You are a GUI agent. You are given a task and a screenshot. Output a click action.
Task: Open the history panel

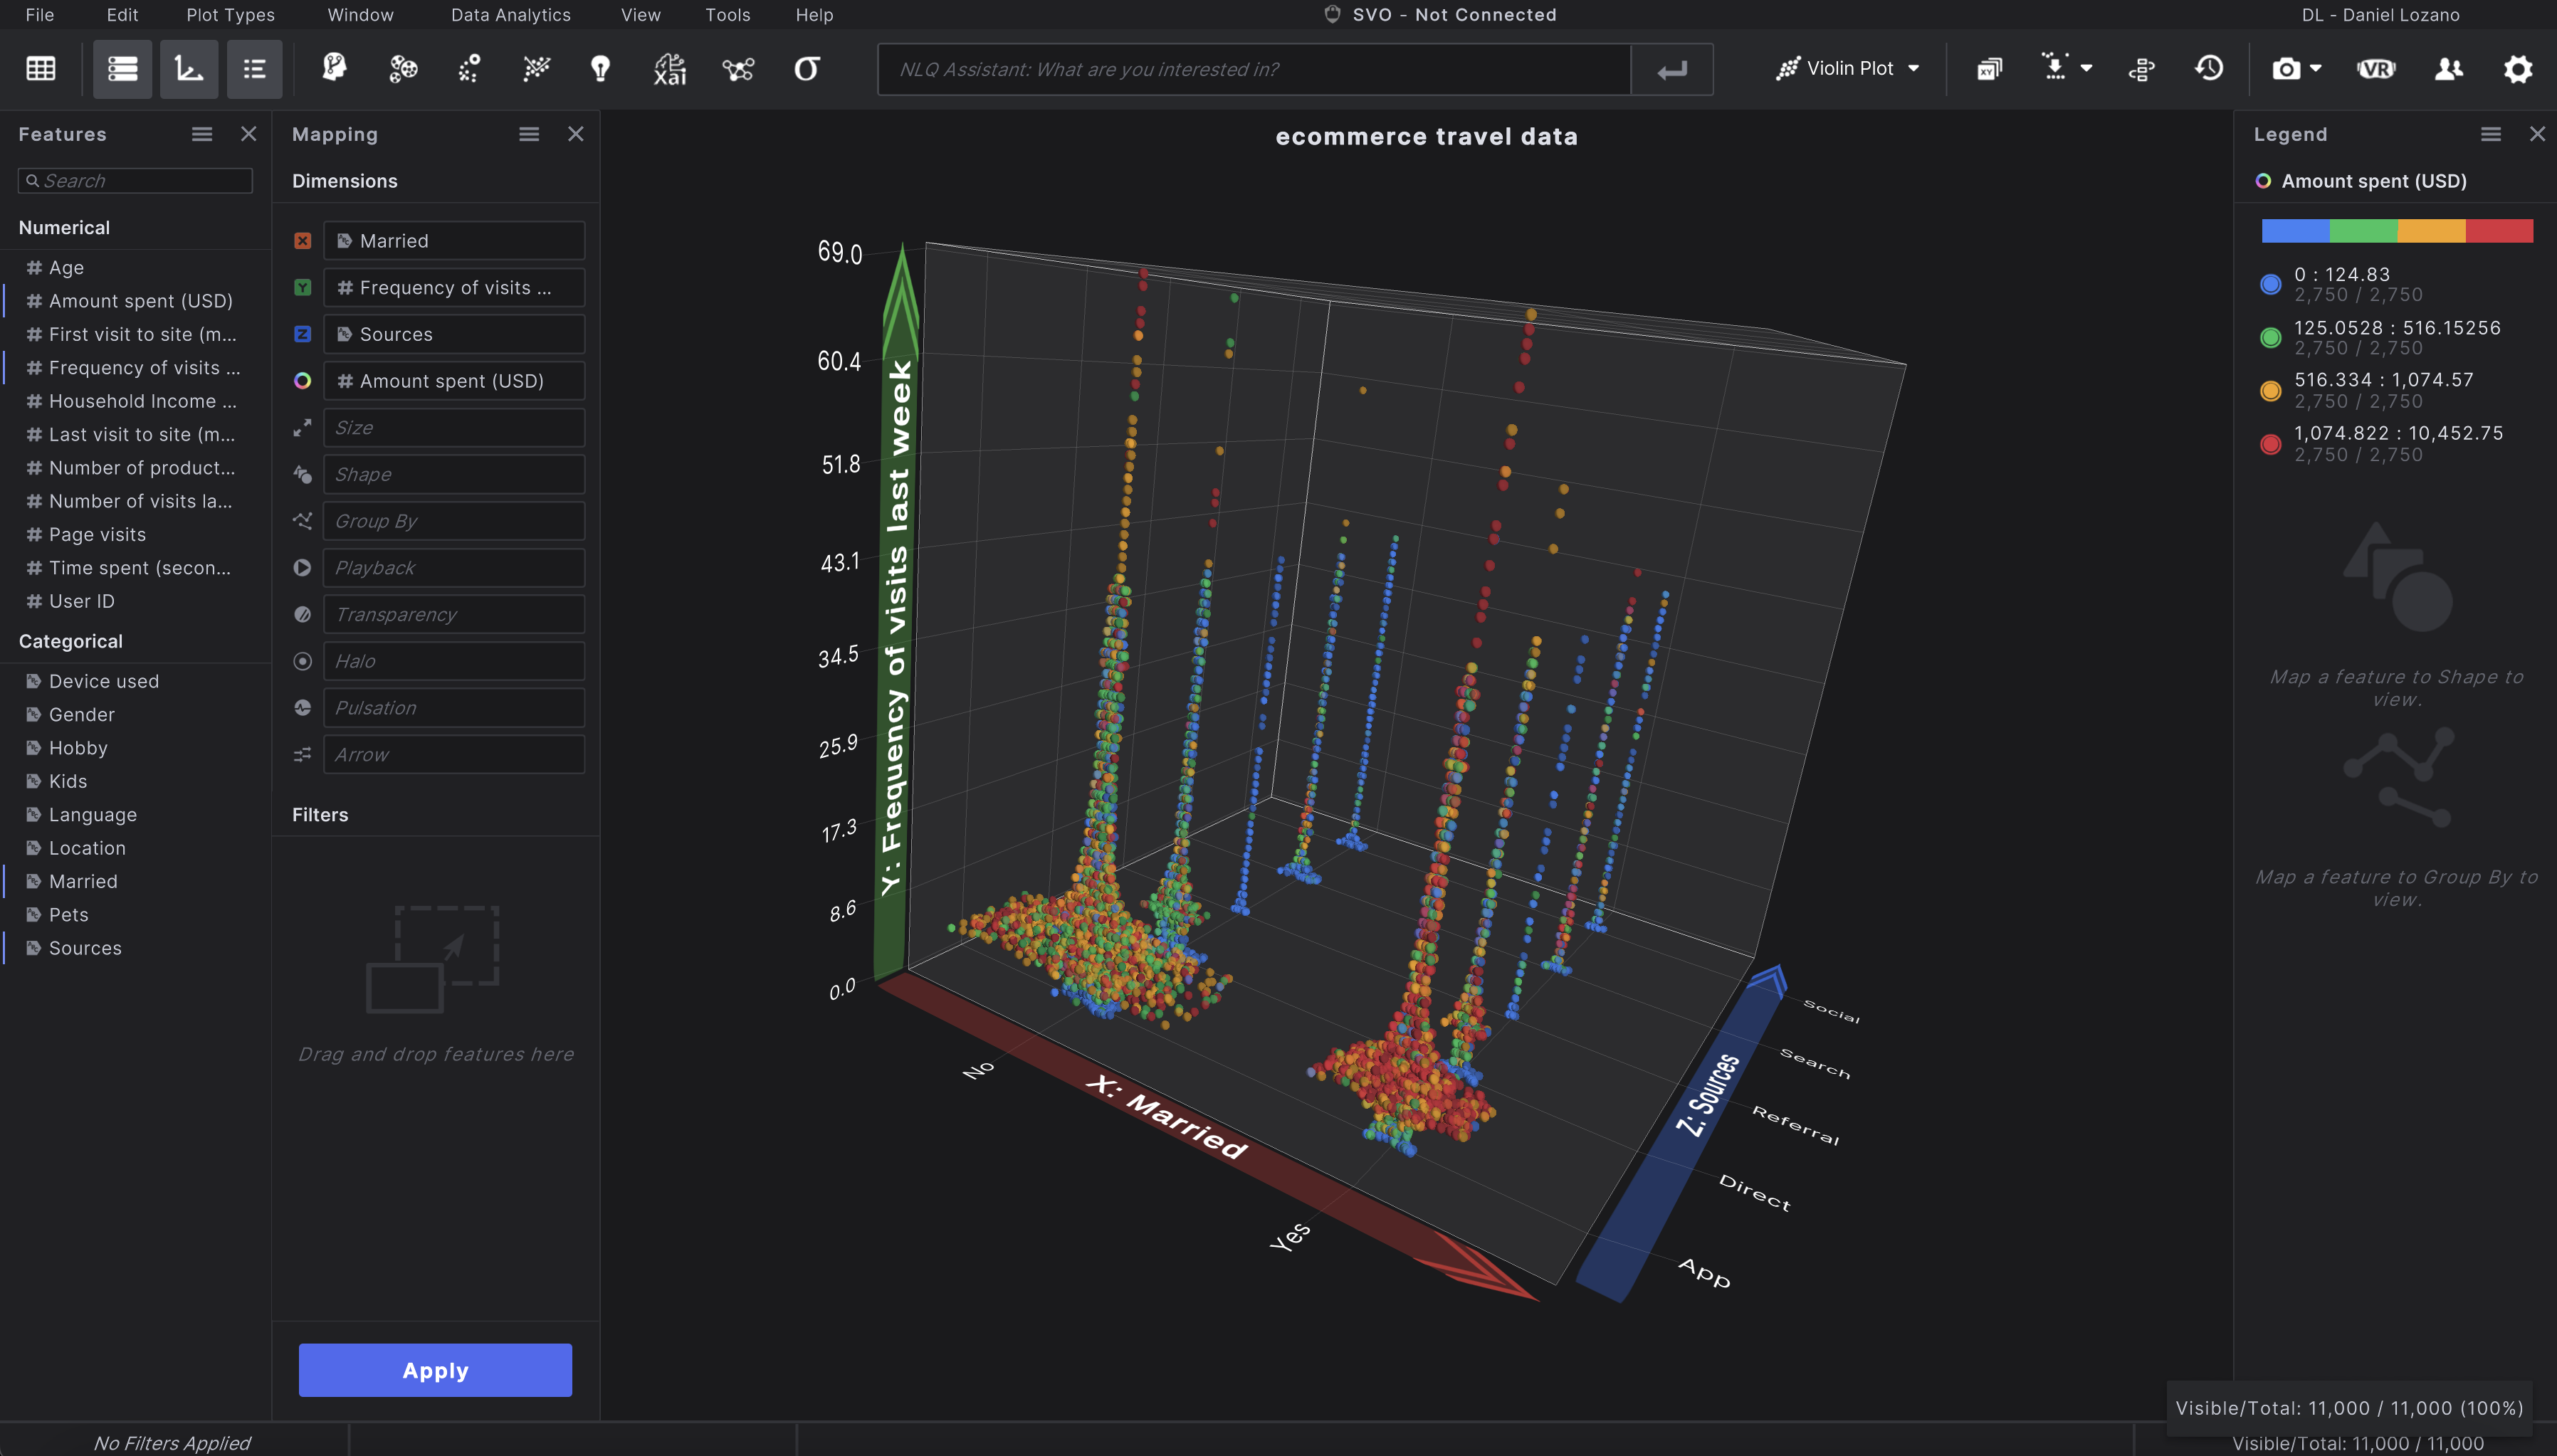click(2209, 68)
